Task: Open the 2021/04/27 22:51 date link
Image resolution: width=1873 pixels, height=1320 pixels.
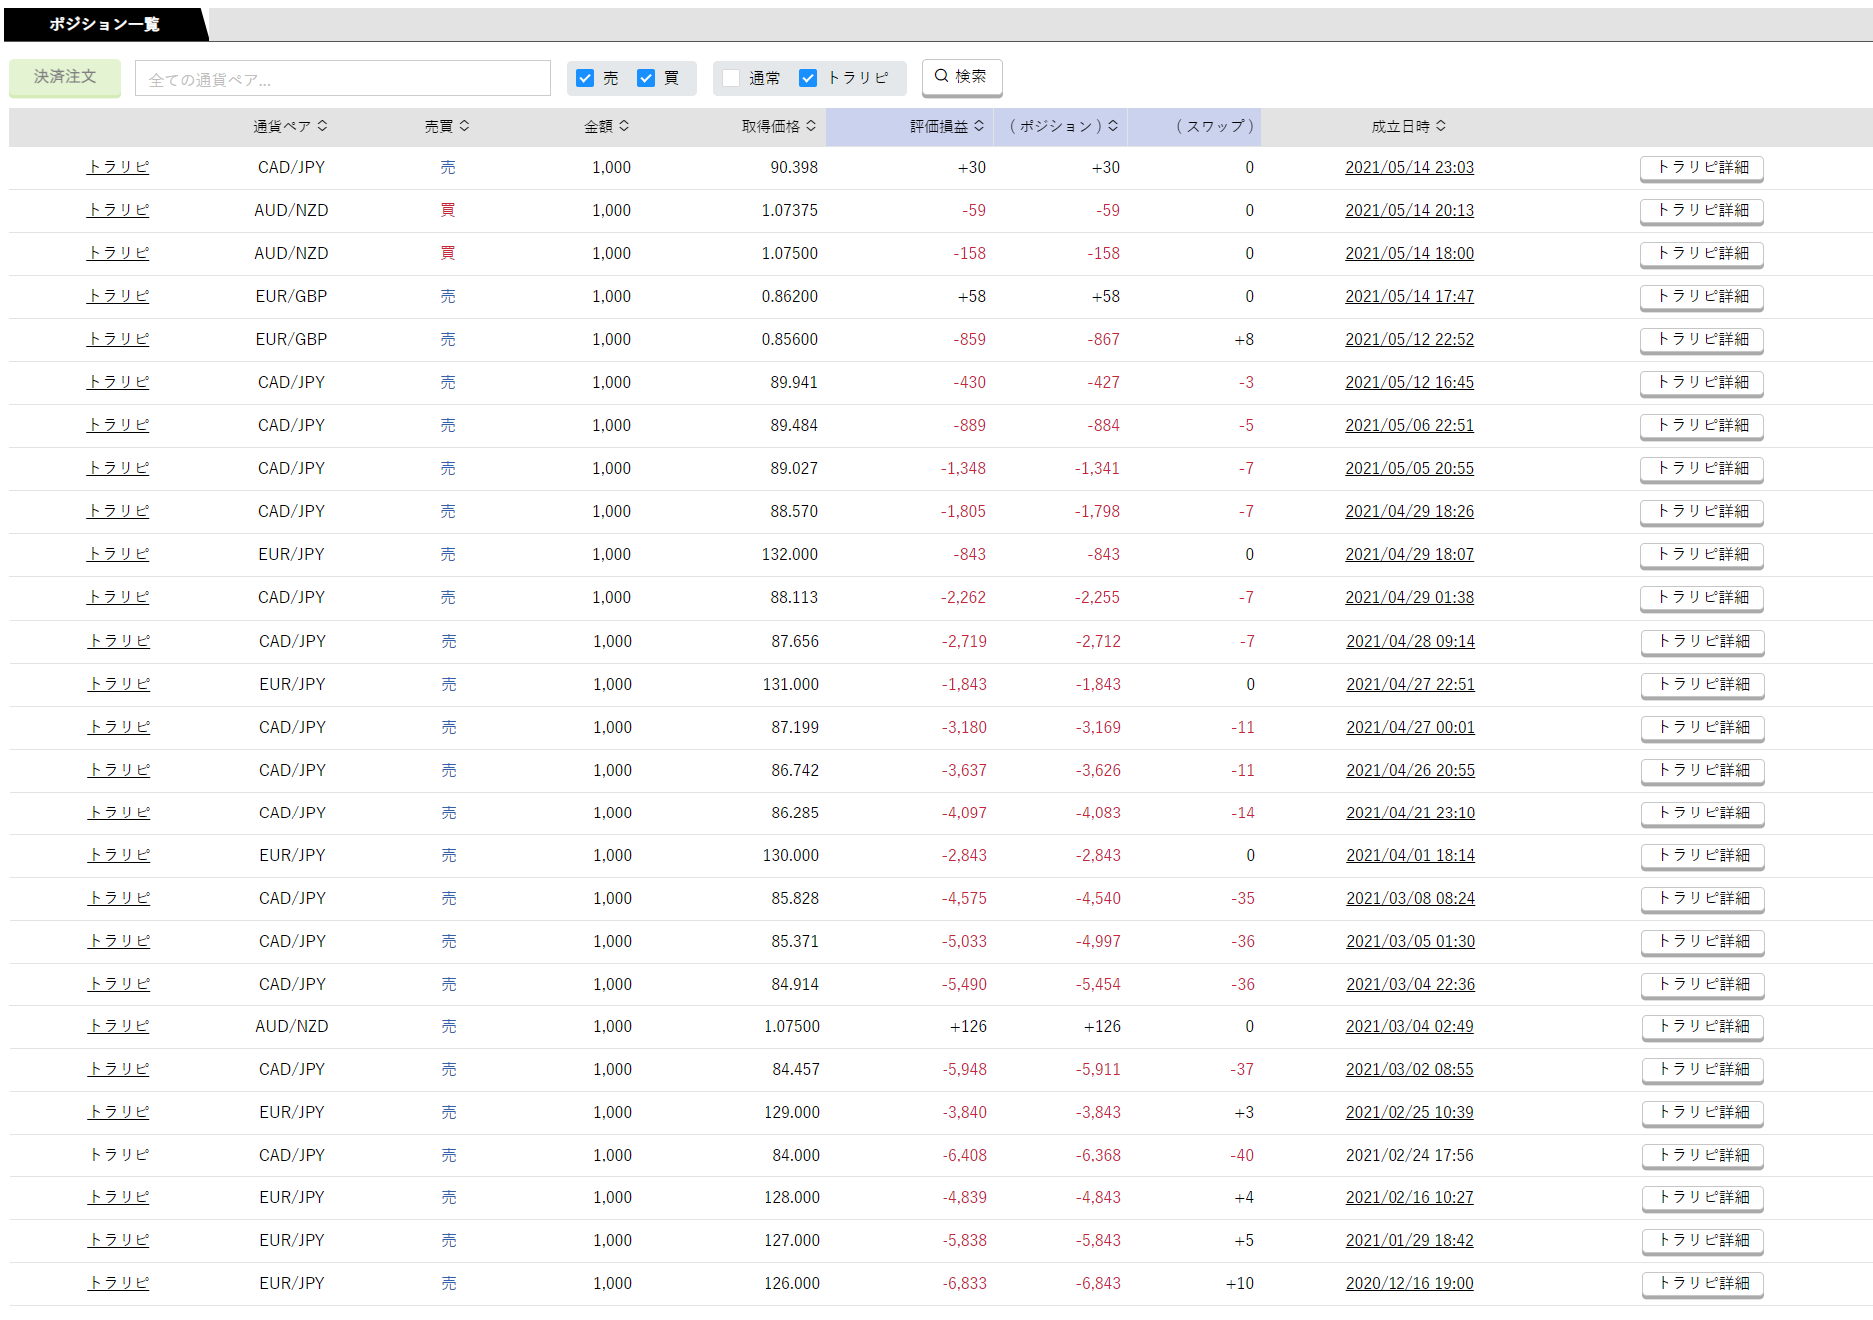Action: point(1410,685)
